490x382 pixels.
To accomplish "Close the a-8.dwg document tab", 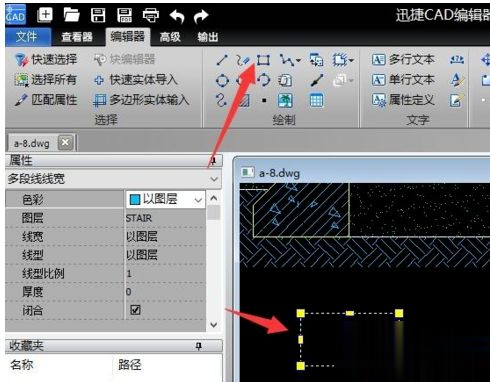I will [x=65, y=143].
